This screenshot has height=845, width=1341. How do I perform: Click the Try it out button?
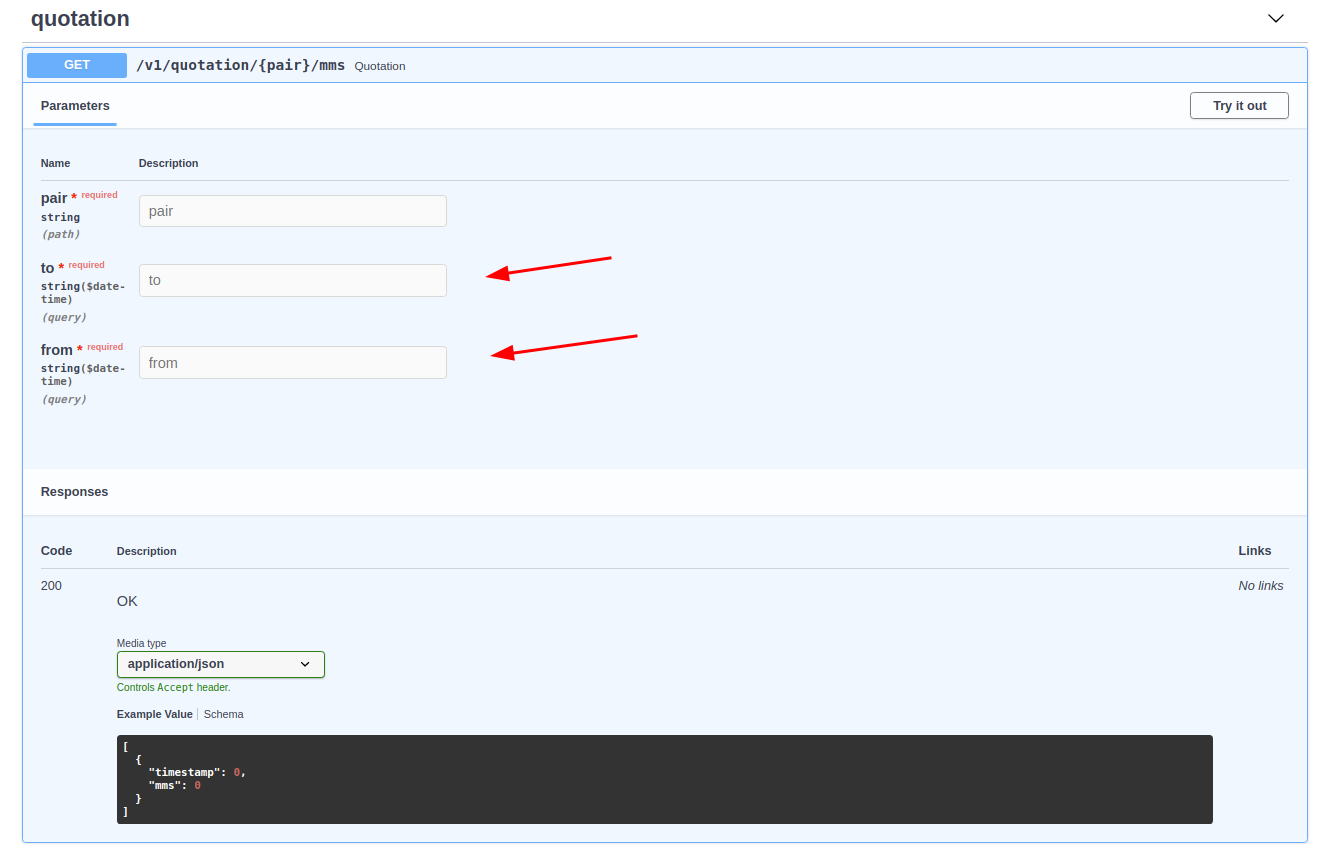click(1239, 106)
